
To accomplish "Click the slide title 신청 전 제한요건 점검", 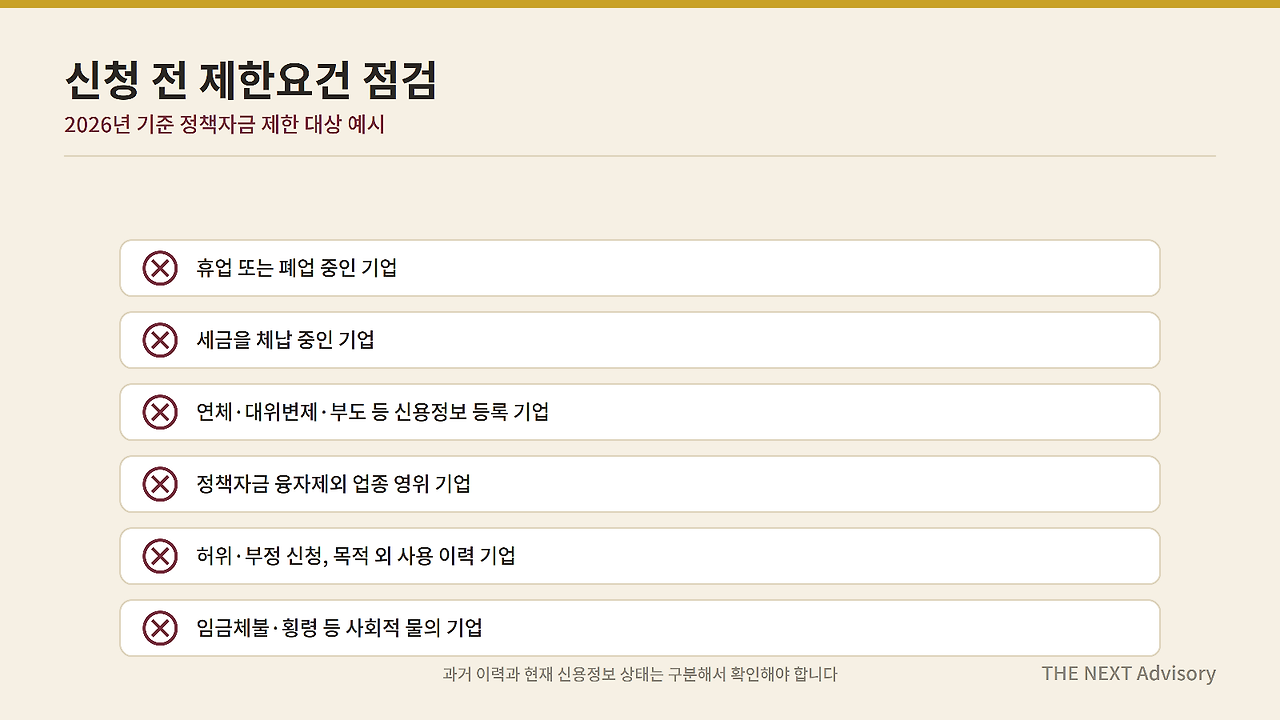I will [250, 80].
